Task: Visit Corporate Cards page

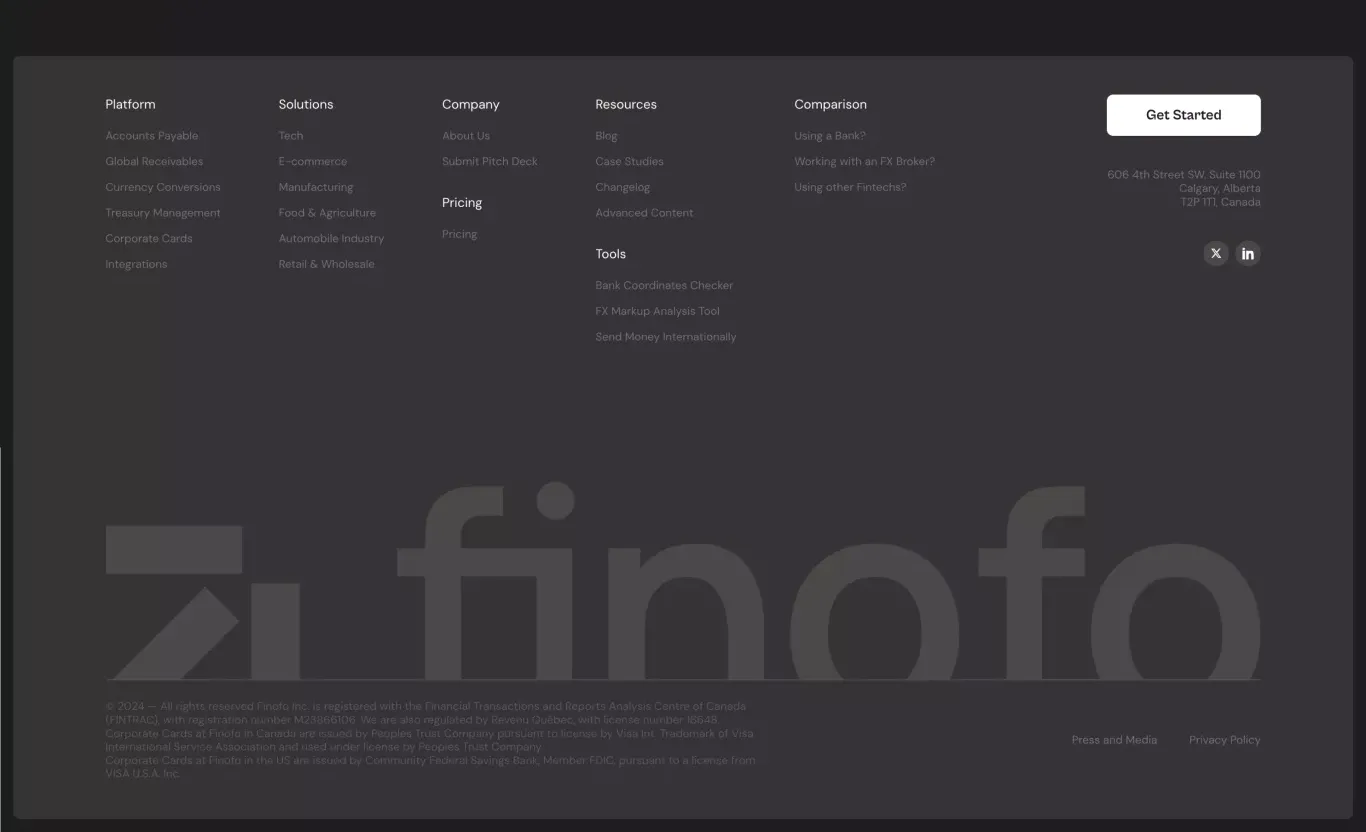Action: click(149, 239)
